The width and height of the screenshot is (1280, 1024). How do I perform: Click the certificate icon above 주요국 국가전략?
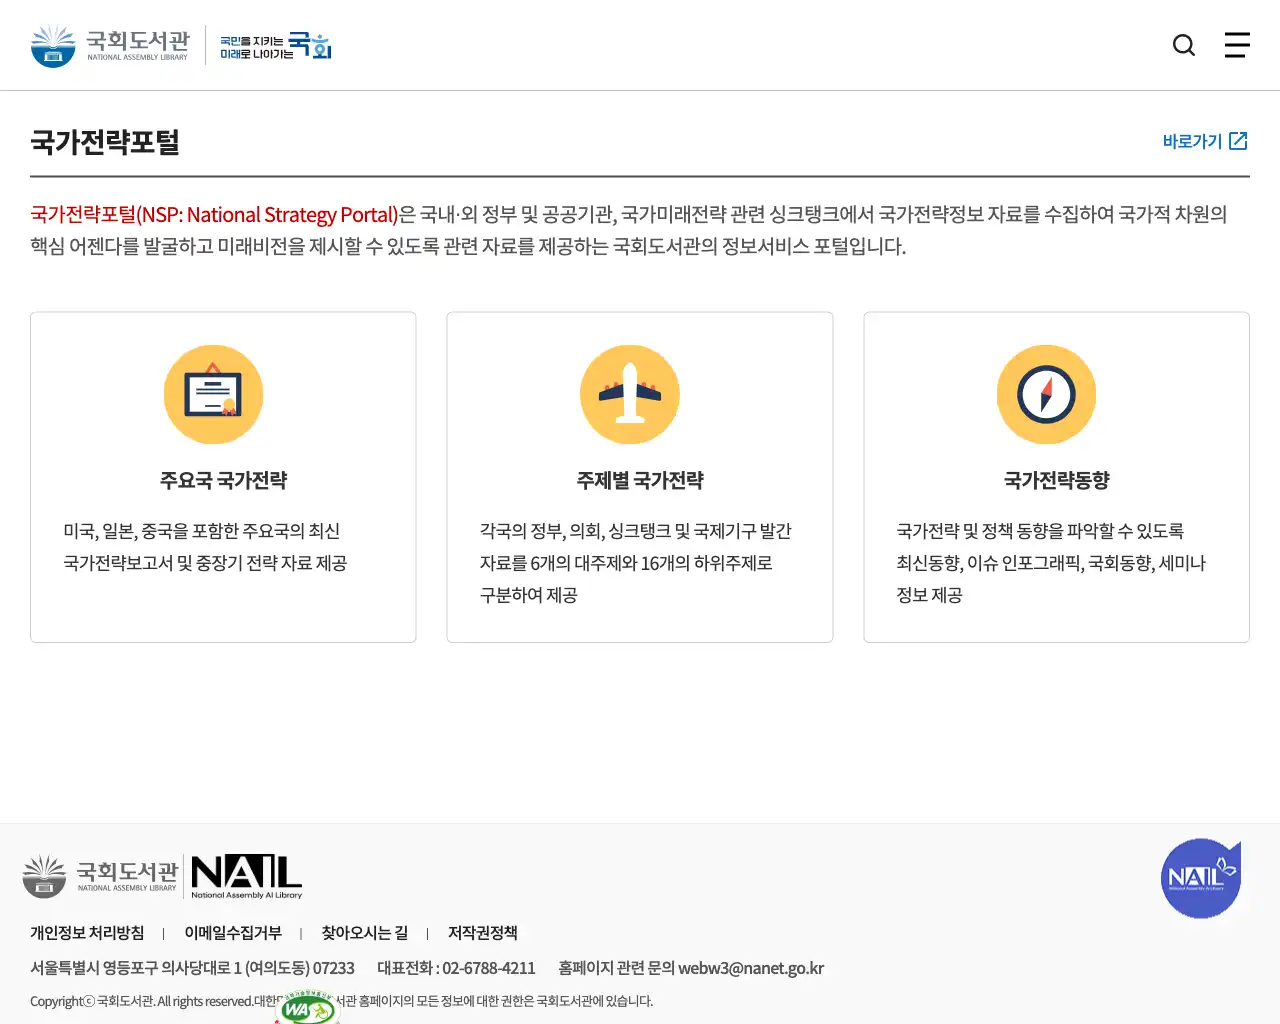(x=213, y=394)
